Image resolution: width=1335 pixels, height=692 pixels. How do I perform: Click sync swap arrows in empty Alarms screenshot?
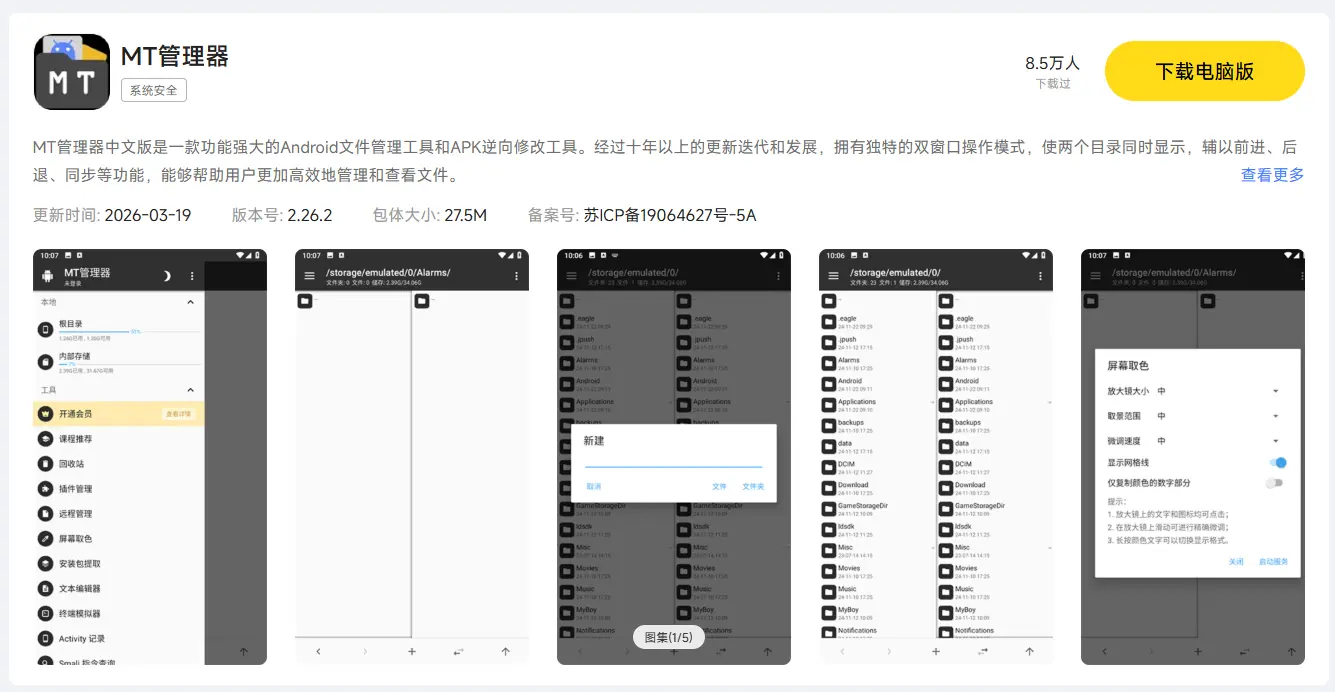(458, 651)
